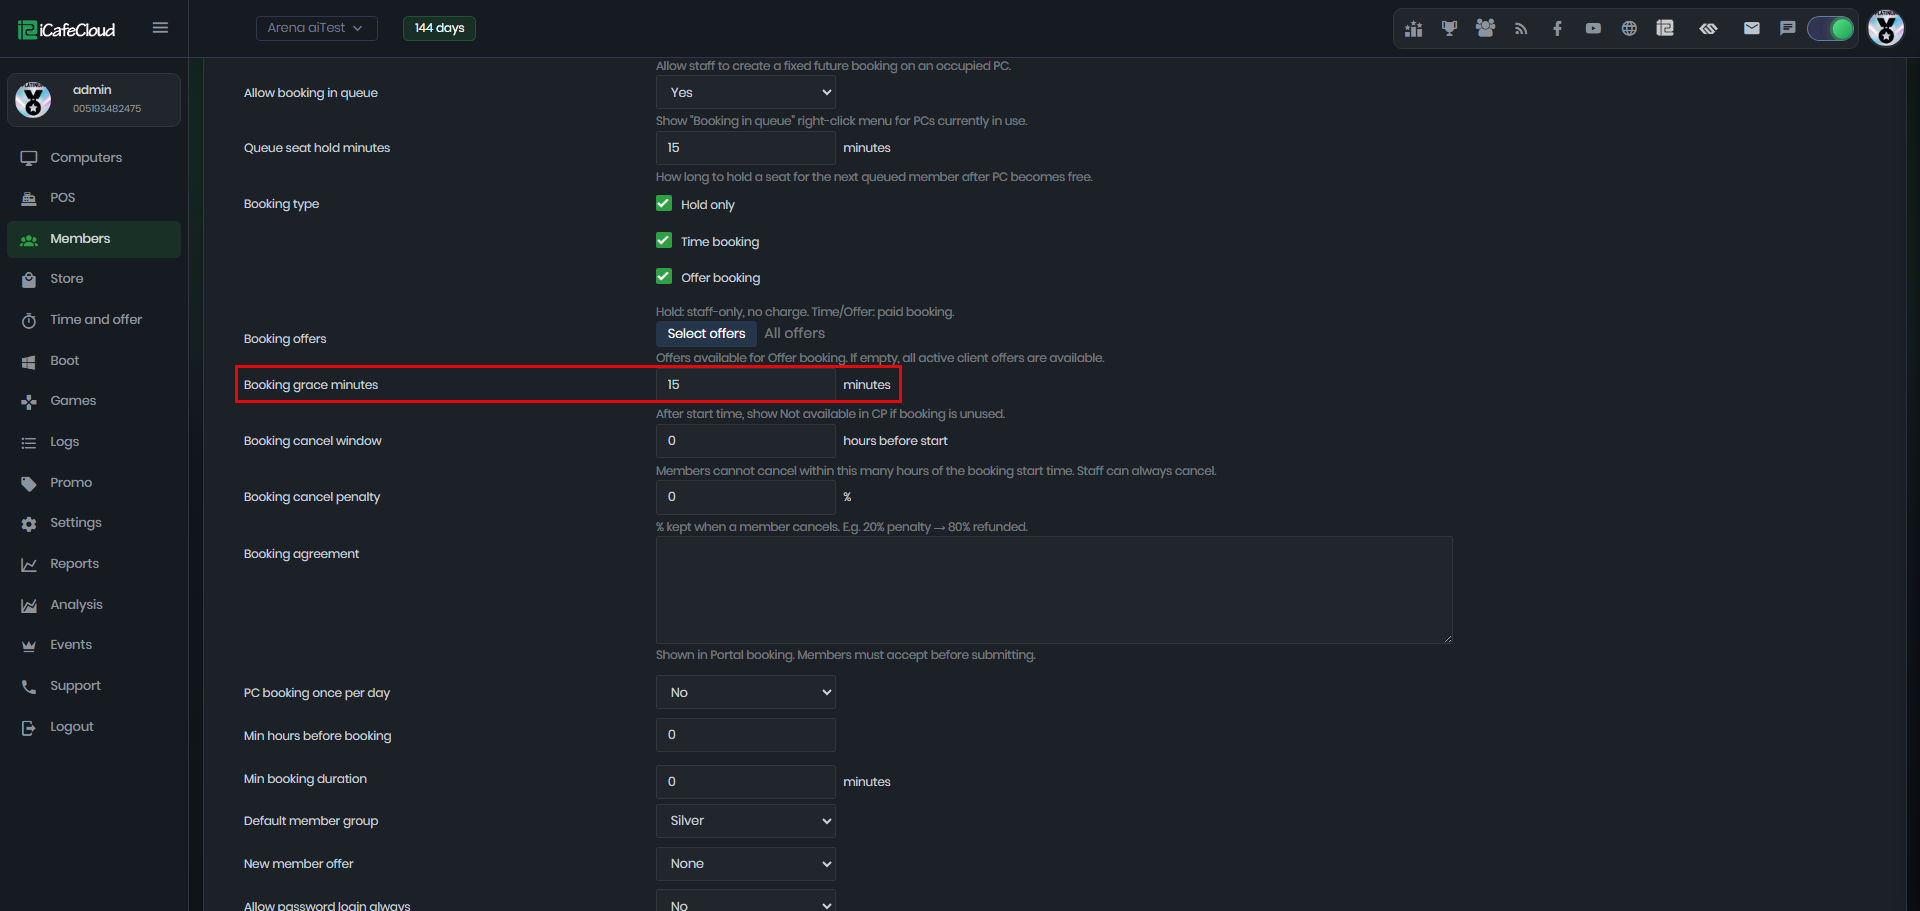Open the Arena aiTest cafe dropdown
The width and height of the screenshot is (1920, 911).
click(x=316, y=28)
